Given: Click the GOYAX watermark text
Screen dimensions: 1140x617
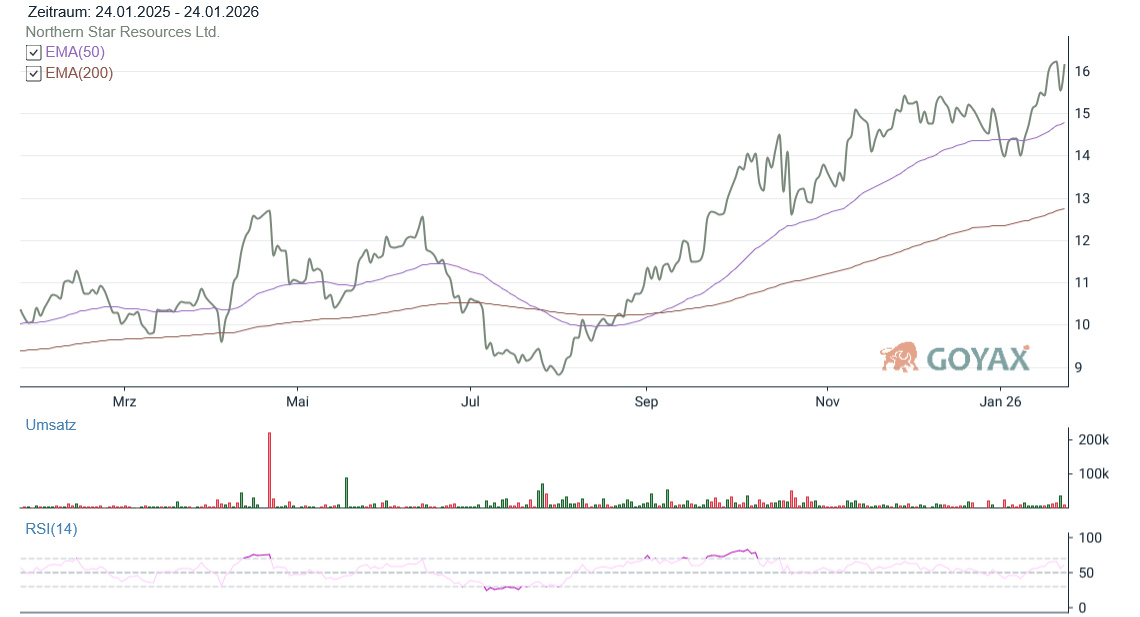Looking at the screenshot, I should 977,358.
